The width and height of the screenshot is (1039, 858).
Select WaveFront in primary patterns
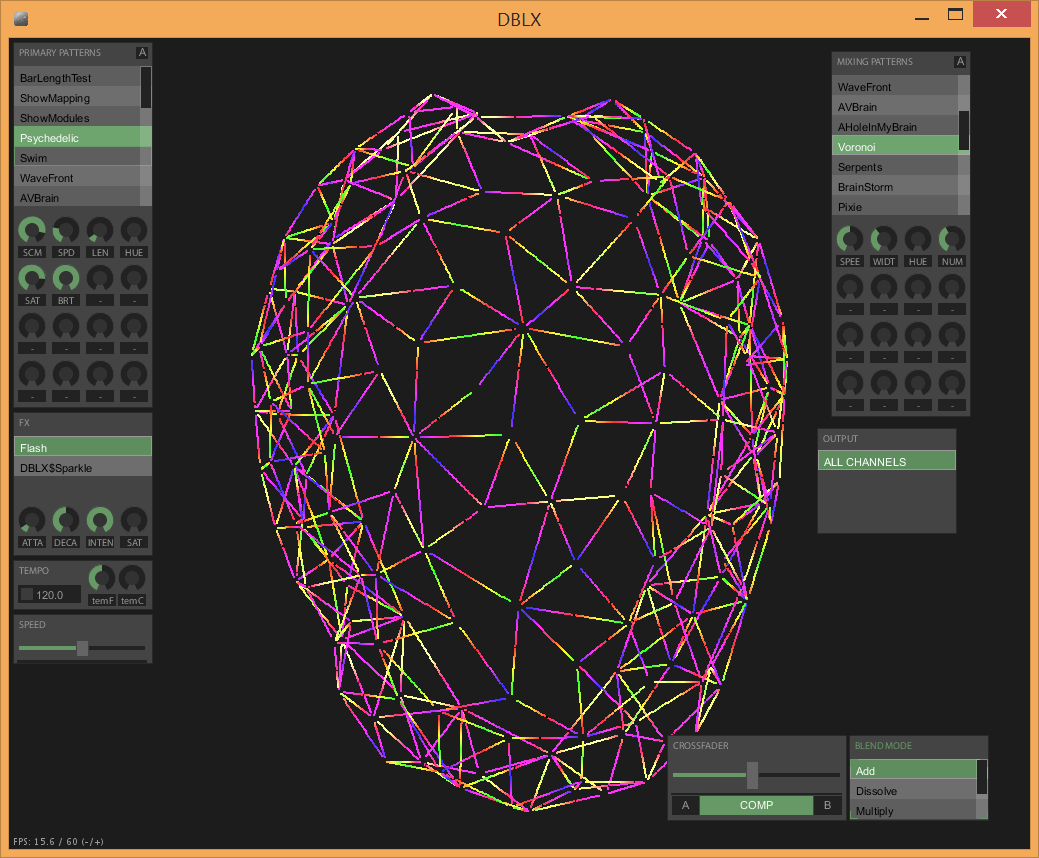pos(78,178)
